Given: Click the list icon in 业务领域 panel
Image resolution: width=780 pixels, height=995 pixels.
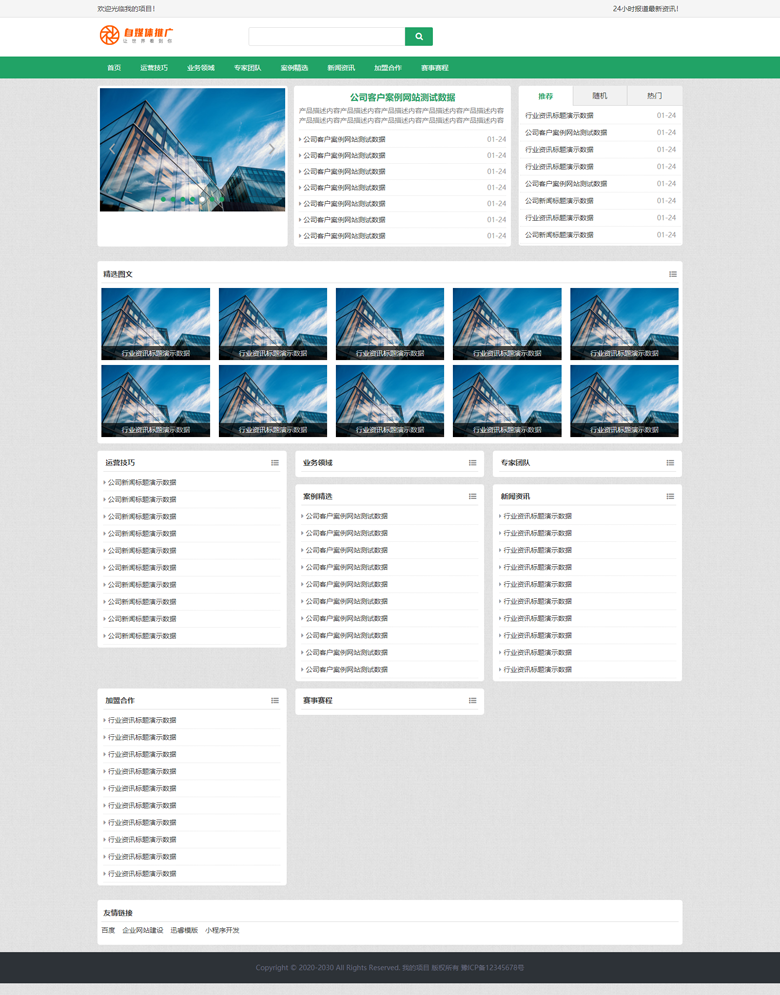Looking at the screenshot, I should (x=472, y=463).
